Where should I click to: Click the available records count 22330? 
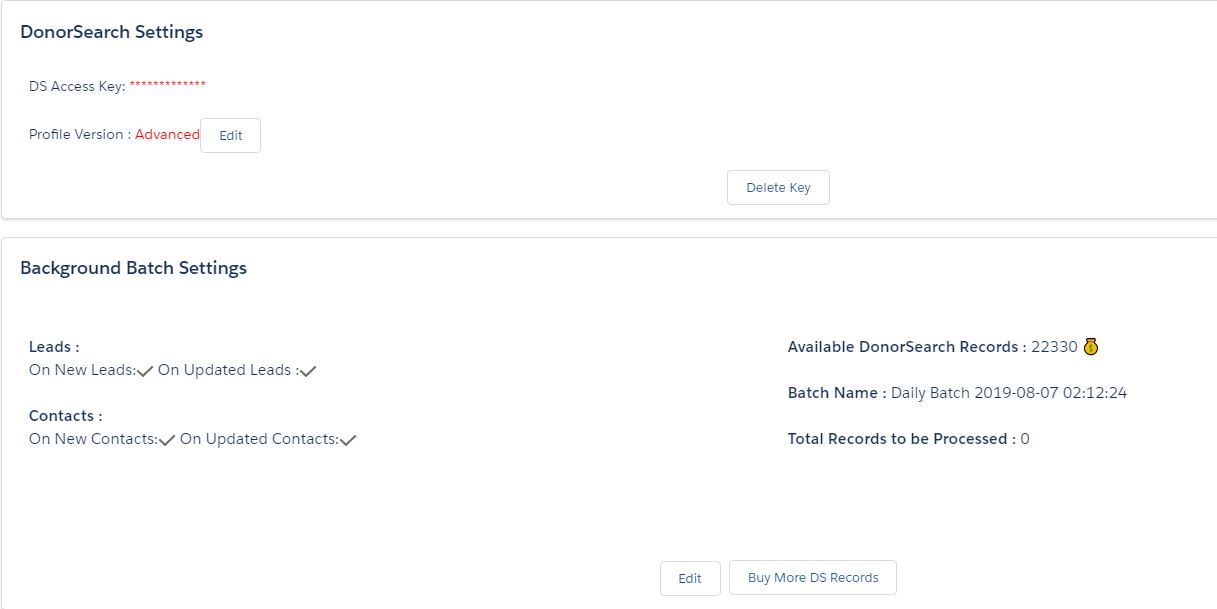point(1054,347)
